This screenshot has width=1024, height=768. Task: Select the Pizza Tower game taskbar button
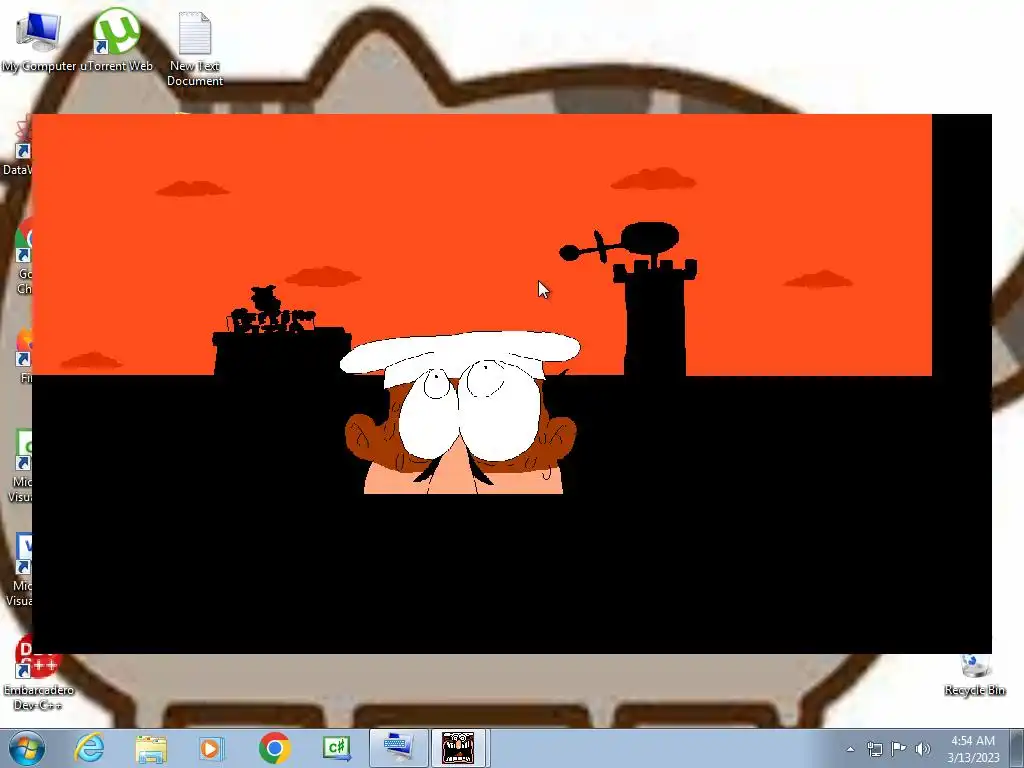458,748
